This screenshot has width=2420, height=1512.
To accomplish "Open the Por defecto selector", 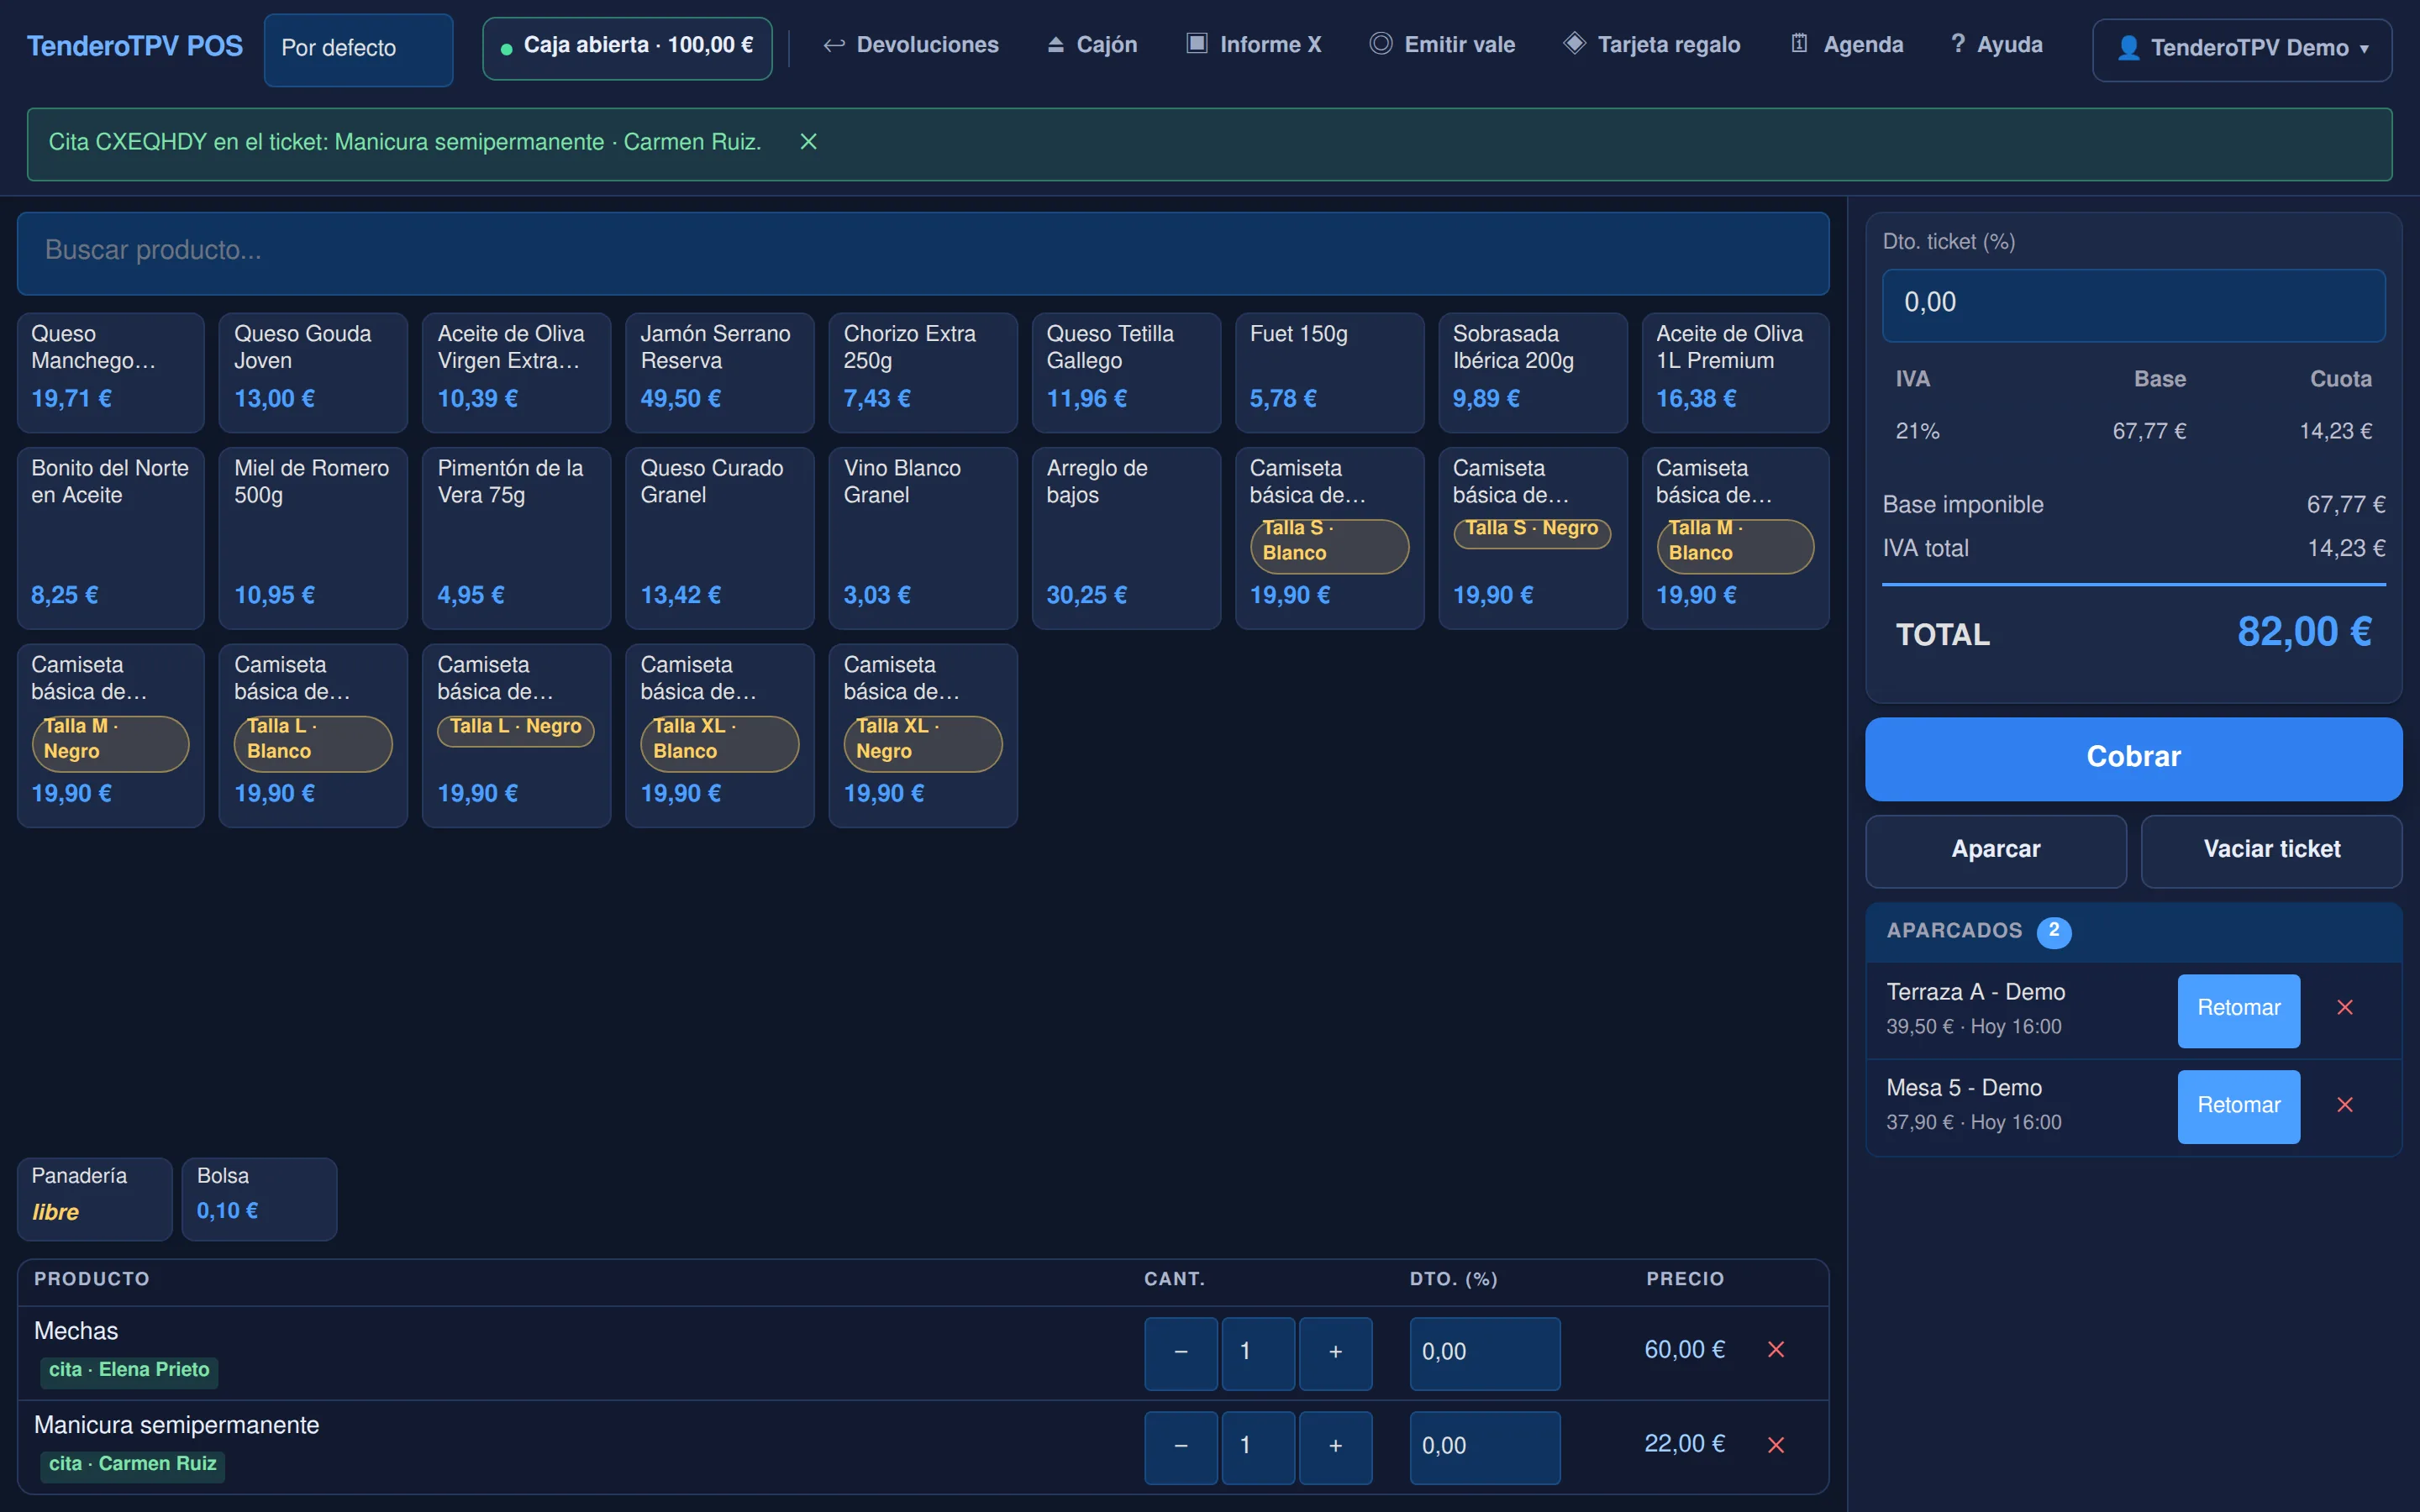I will pos(358,49).
